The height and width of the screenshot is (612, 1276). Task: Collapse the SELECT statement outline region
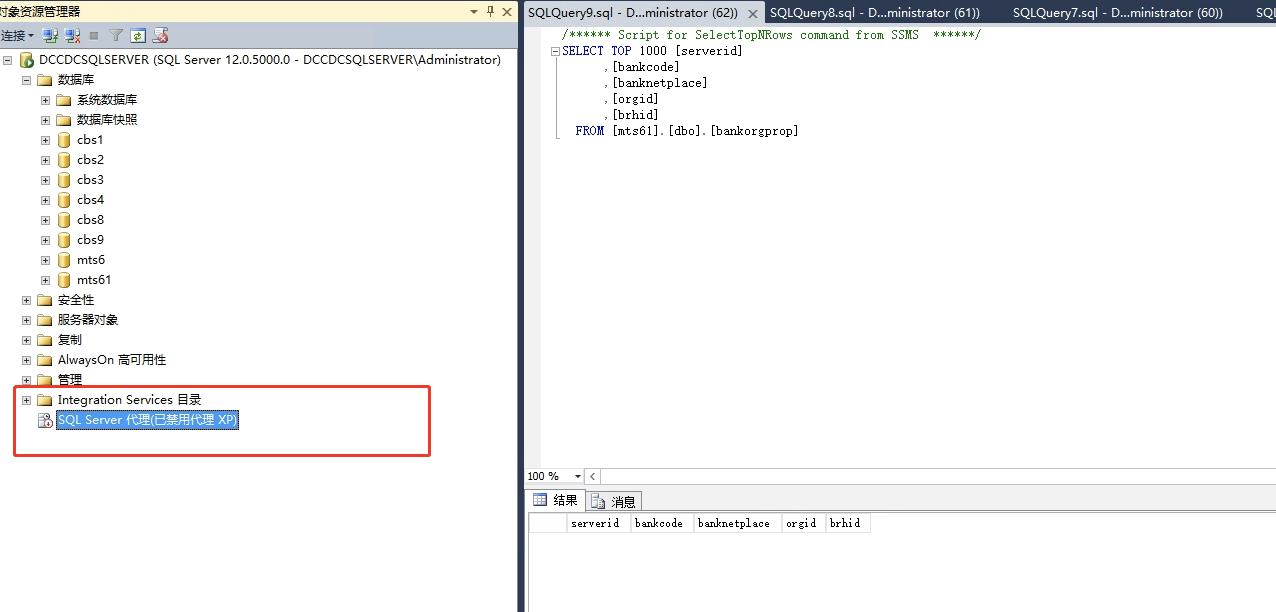pos(555,50)
